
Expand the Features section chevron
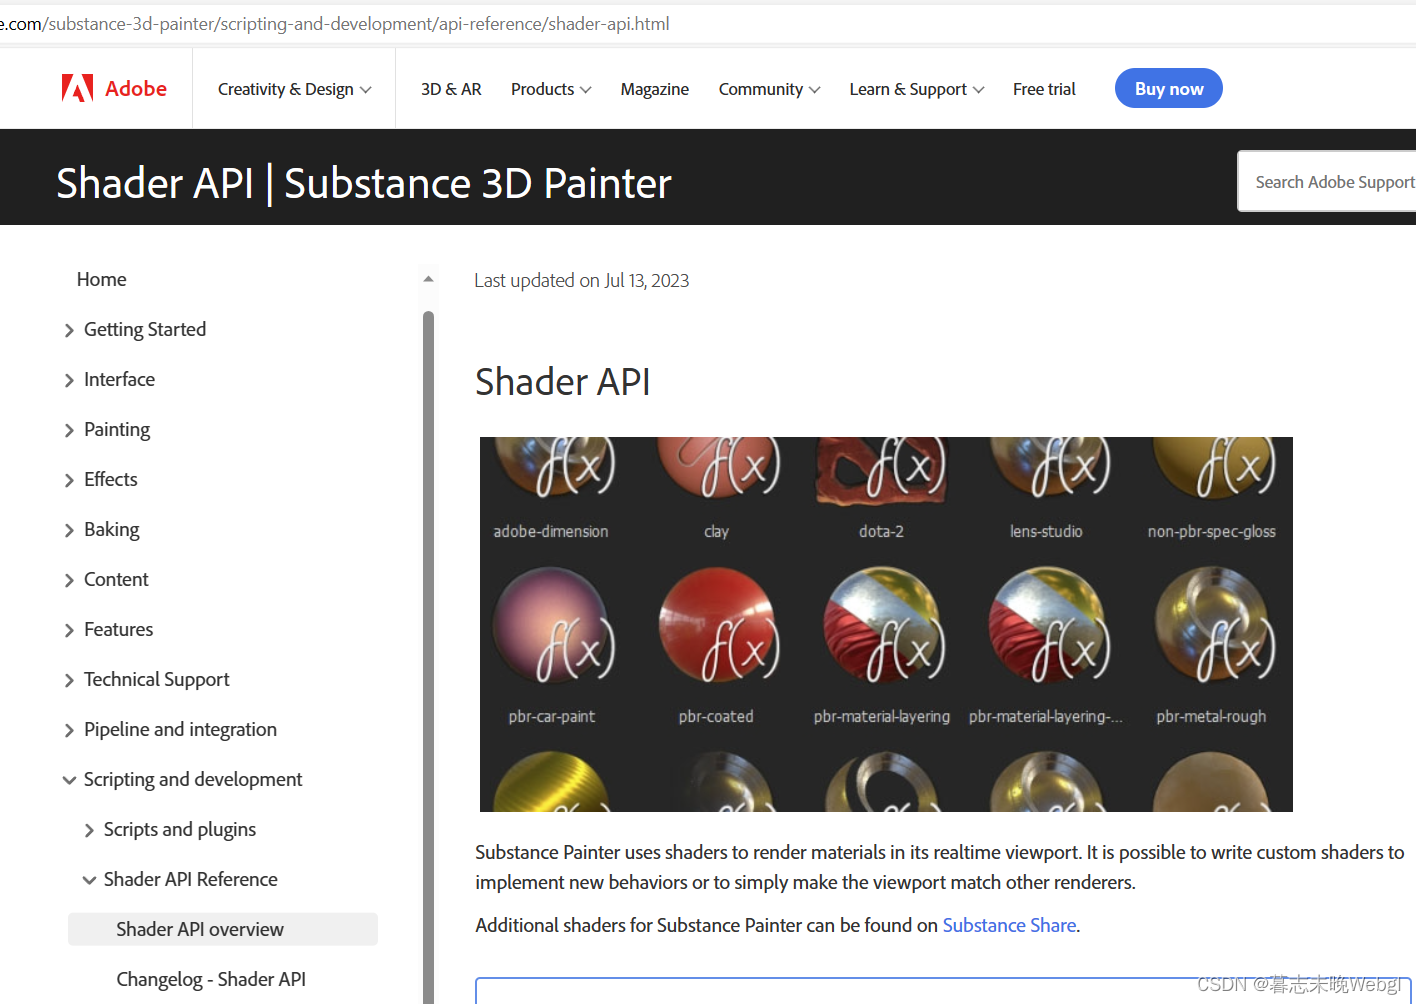(69, 630)
